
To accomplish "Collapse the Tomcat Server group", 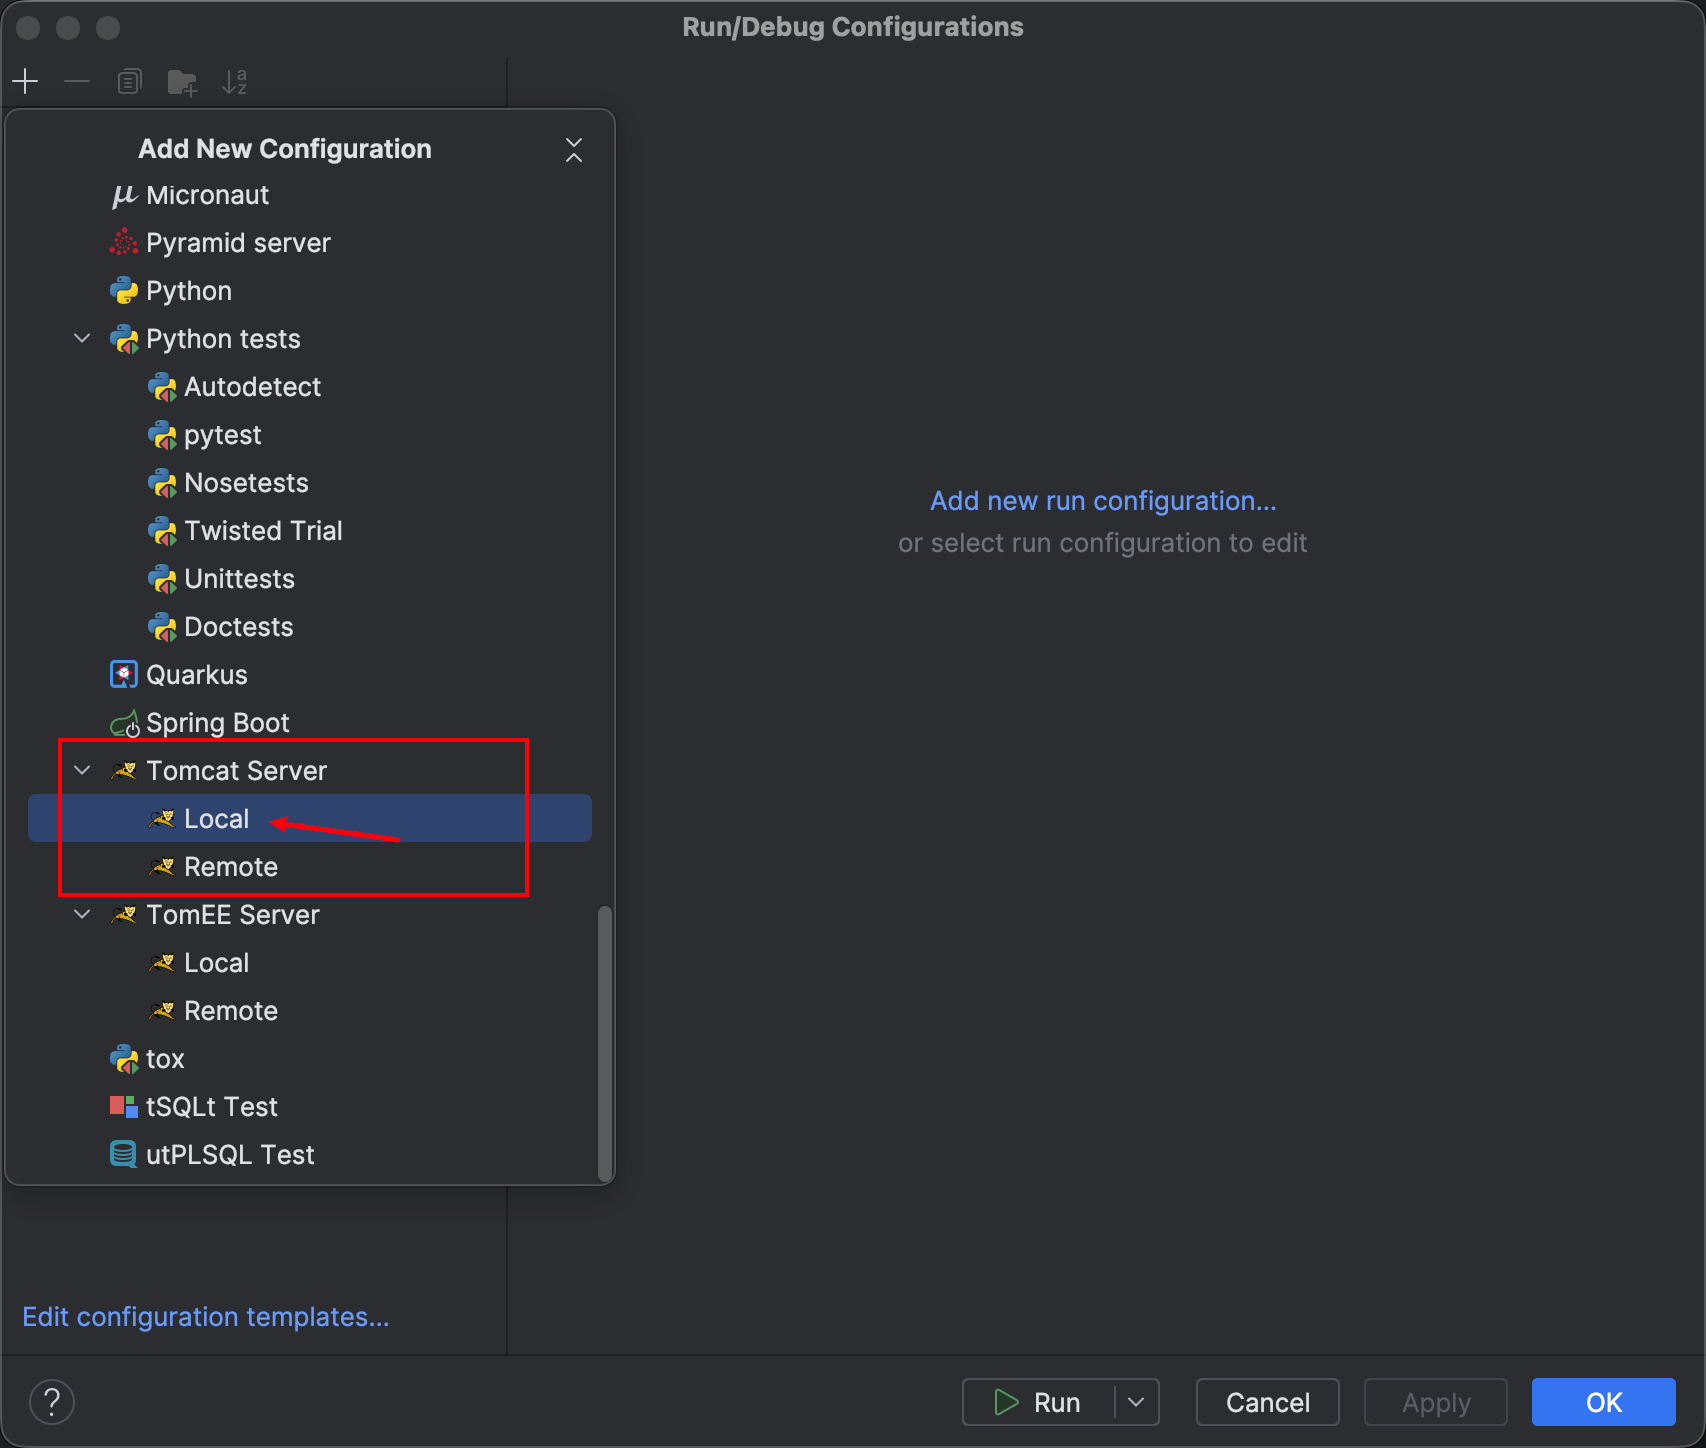I will [x=83, y=771].
